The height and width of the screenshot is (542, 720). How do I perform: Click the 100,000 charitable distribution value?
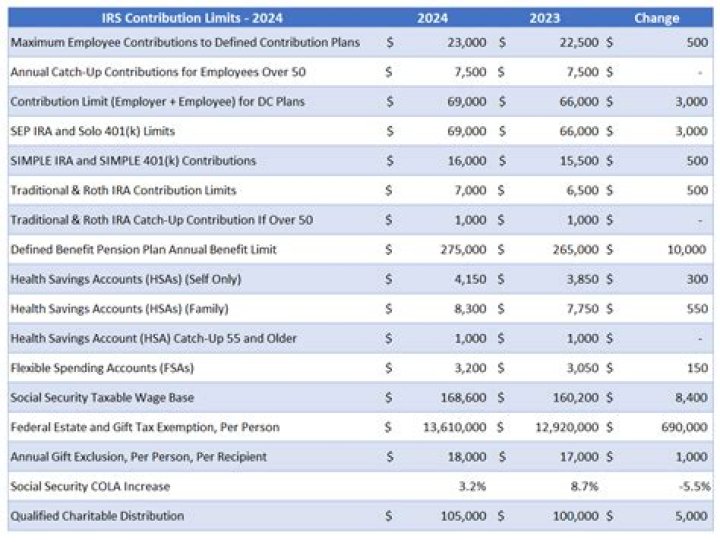pos(576,516)
